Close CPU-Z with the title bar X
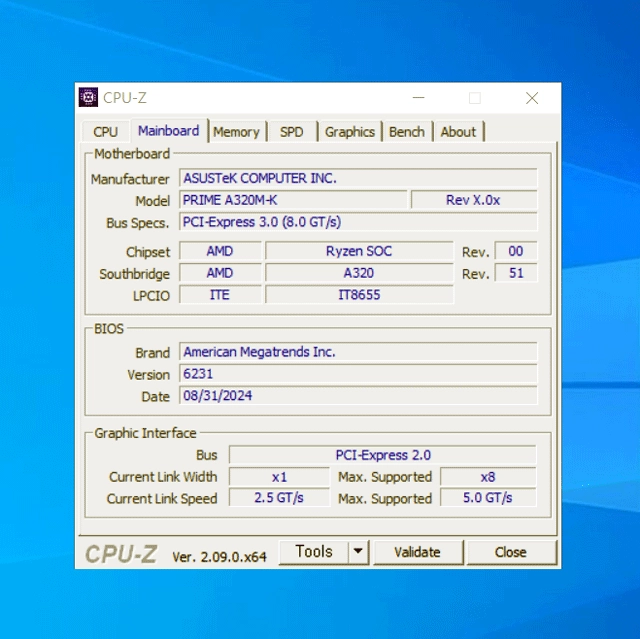 pos(532,98)
